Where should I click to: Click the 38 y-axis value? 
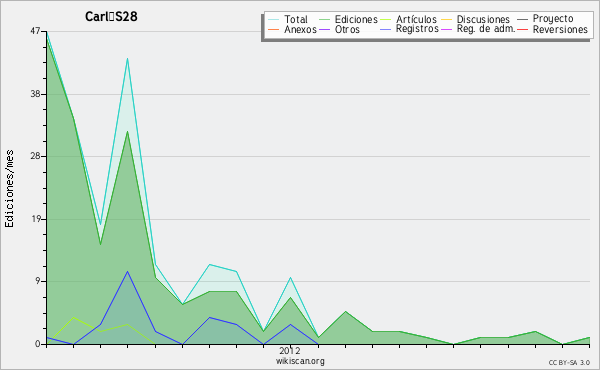35,94
